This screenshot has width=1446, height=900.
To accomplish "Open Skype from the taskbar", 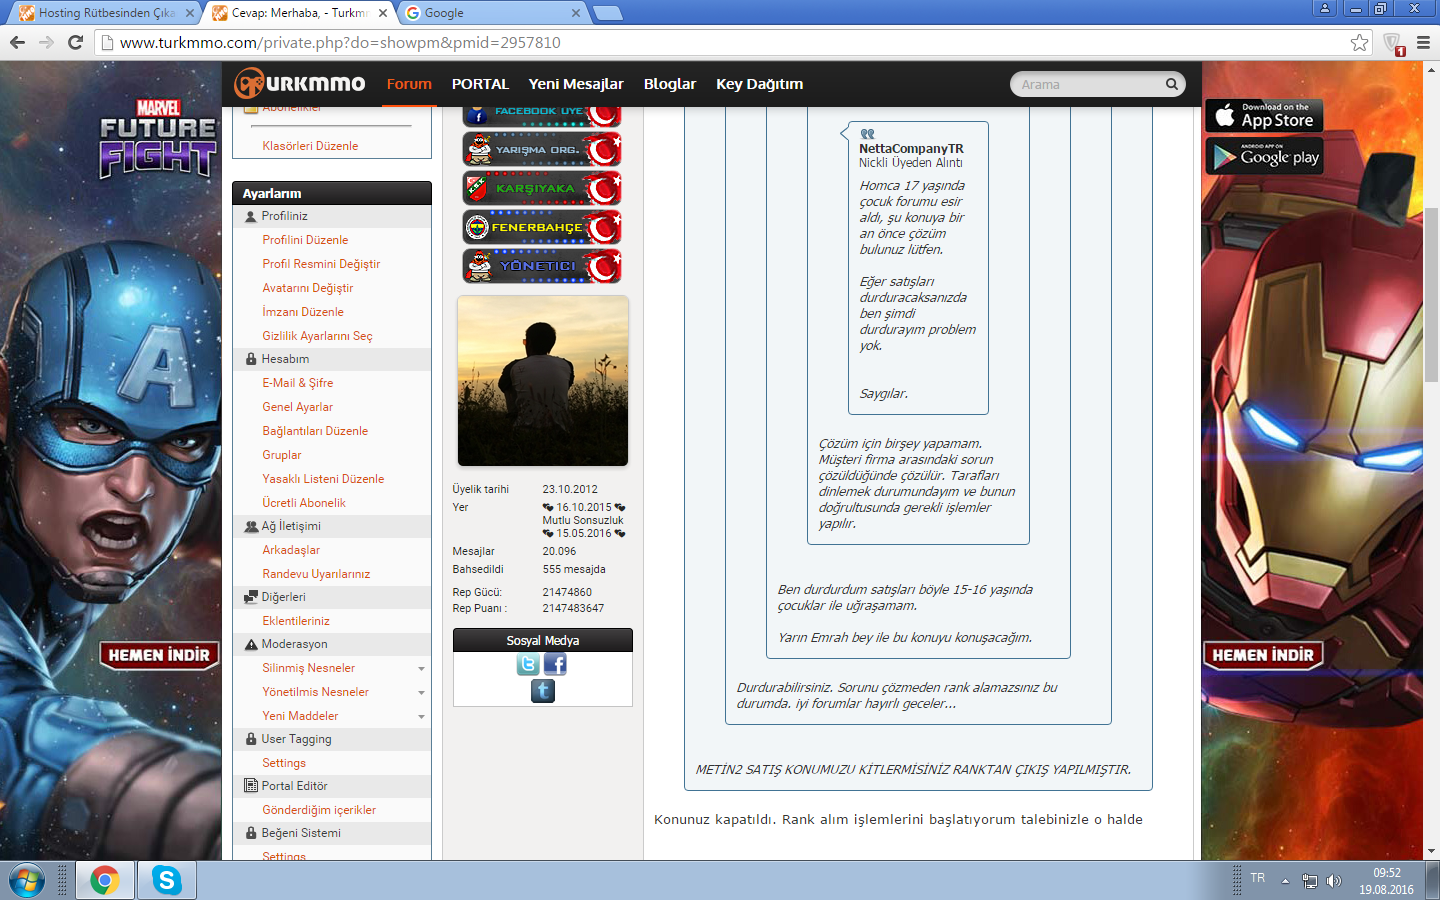I will pyautogui.click(x=166, y=881).
